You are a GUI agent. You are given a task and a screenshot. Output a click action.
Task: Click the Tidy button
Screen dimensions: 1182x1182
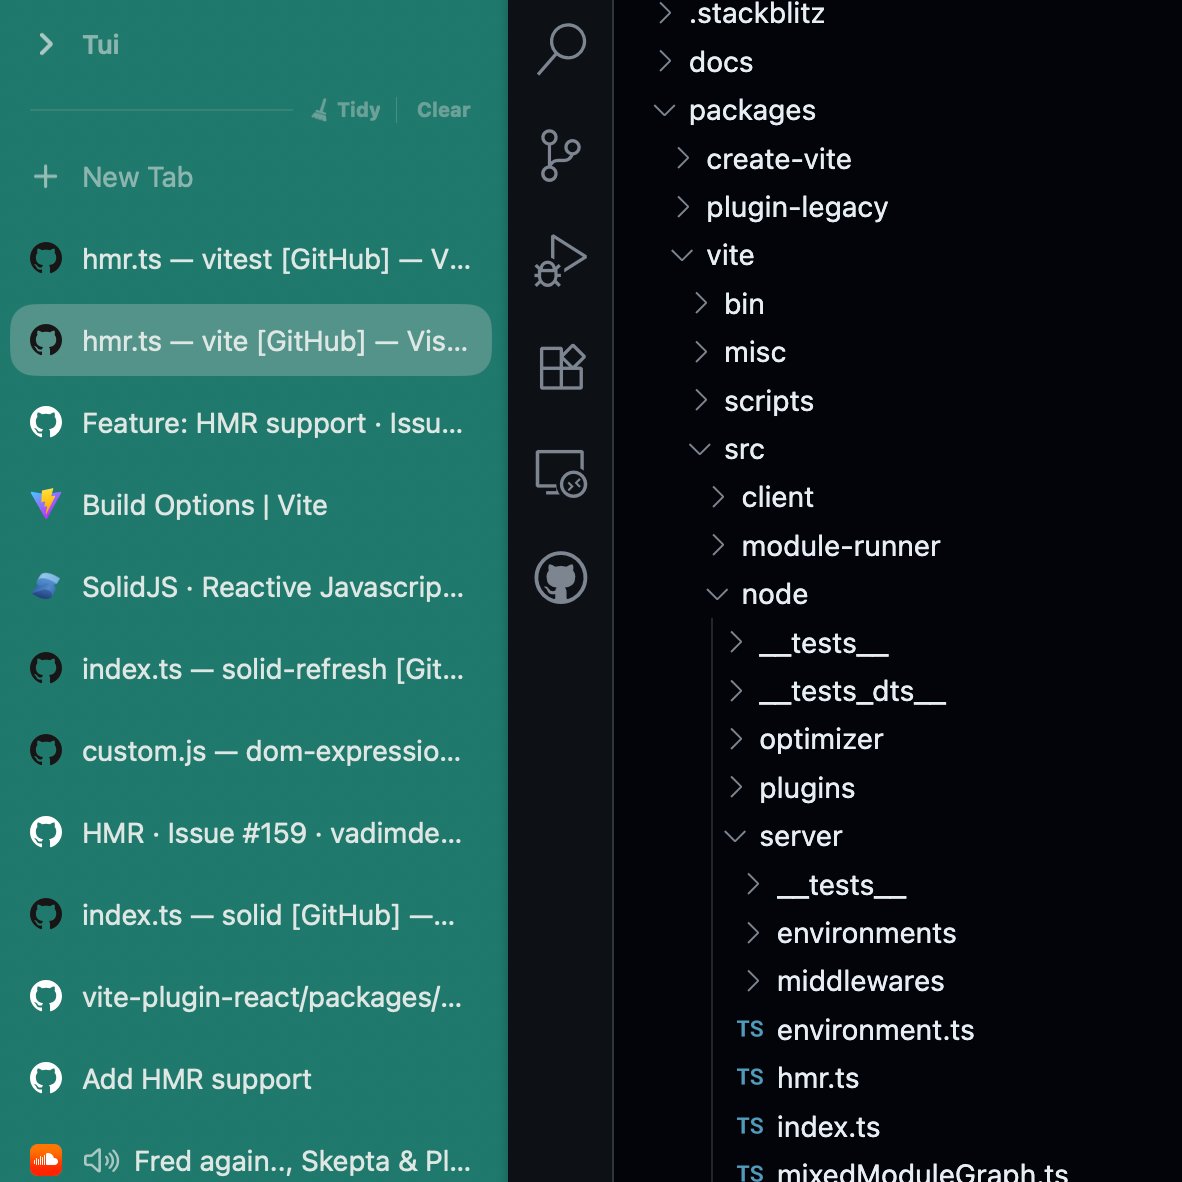coord(346,110)
